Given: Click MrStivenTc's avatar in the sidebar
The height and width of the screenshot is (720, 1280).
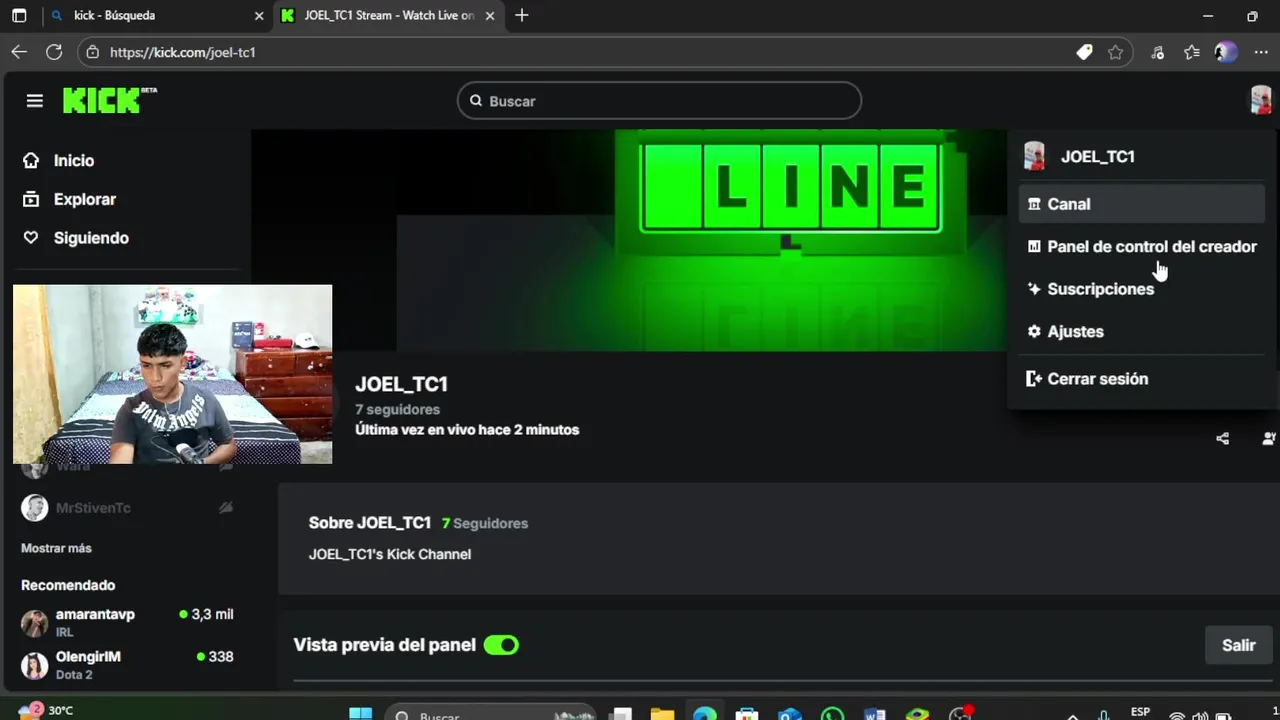Looking at the screenshot, I should (x=35, y=508).
